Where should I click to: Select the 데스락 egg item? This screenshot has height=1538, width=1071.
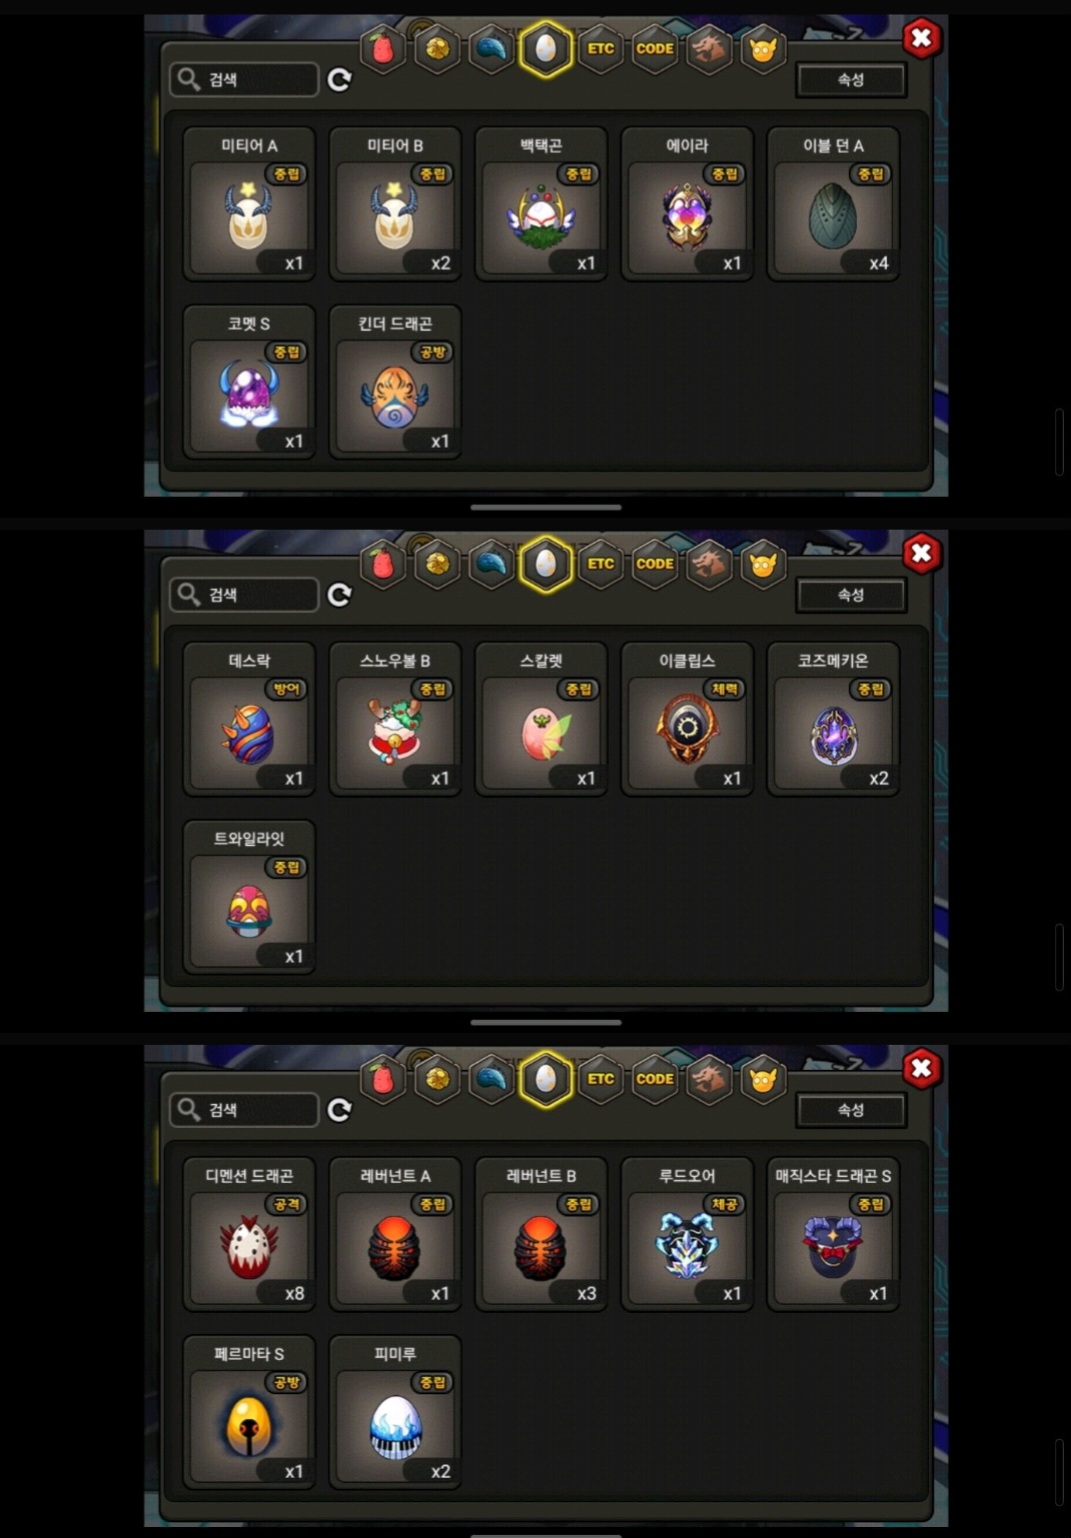coord(249,719)
